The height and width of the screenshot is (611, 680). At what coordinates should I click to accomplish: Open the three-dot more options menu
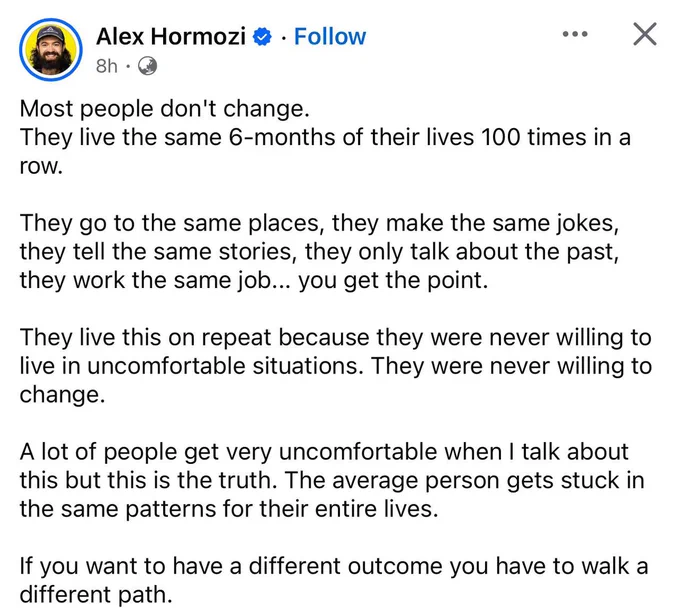pyautogui.click(x=575, y=34)
